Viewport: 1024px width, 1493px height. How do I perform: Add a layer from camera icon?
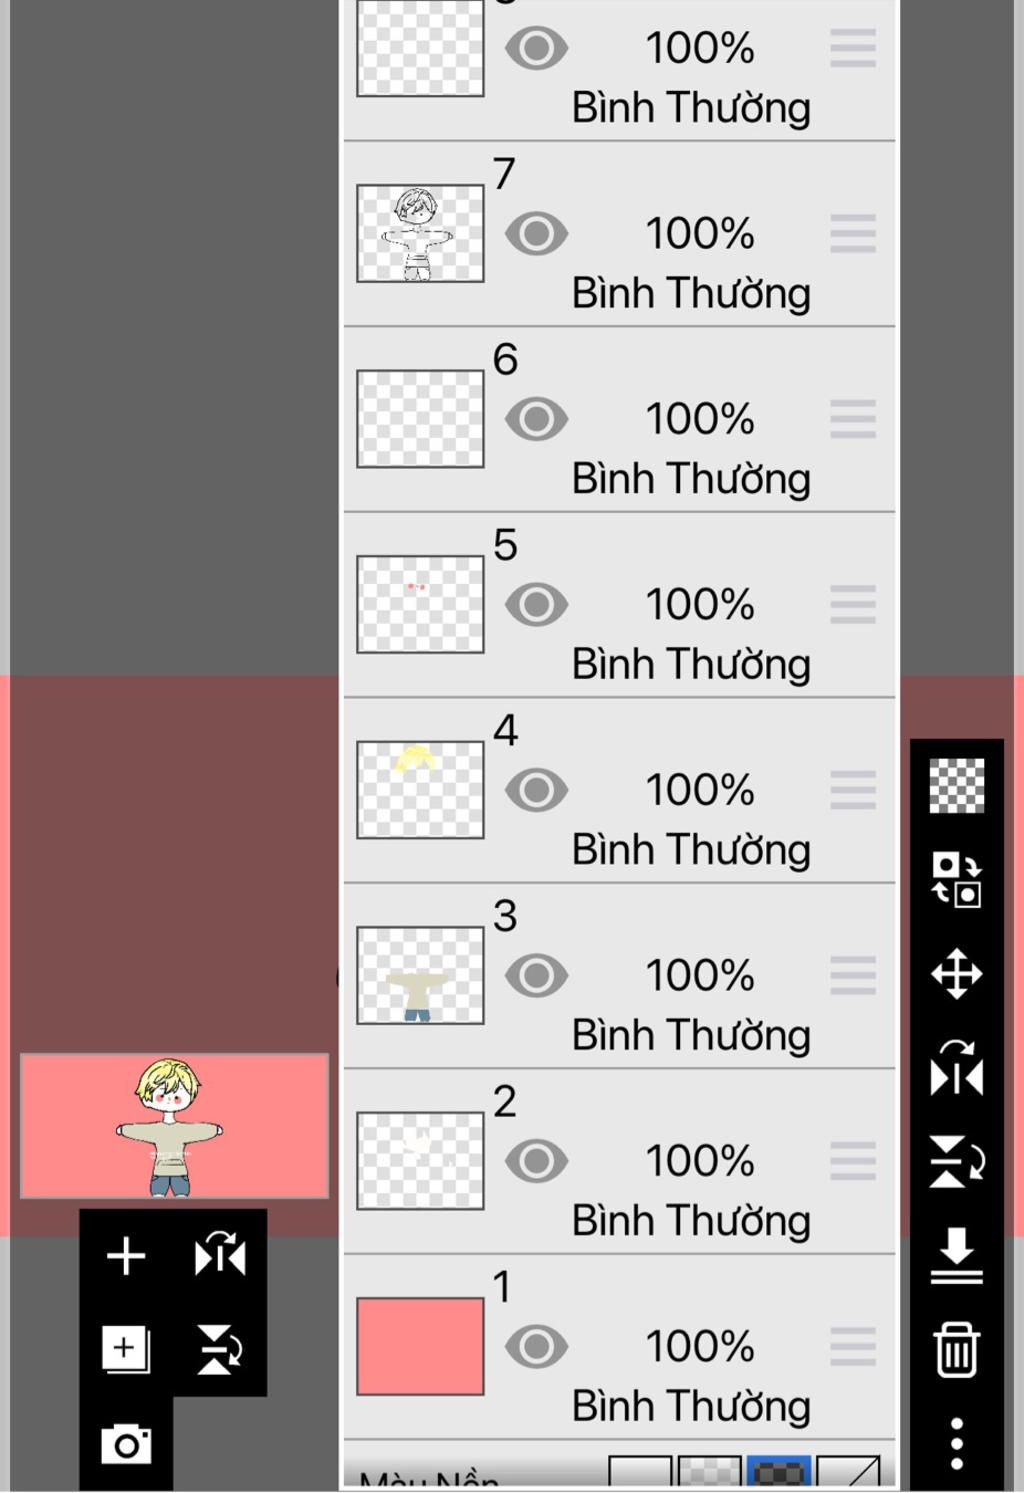(x=126, y=1444)
